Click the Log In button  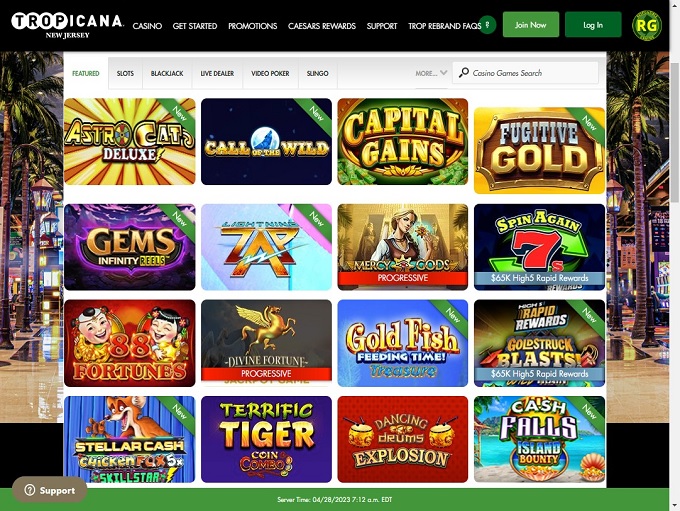tap(593, 25)
